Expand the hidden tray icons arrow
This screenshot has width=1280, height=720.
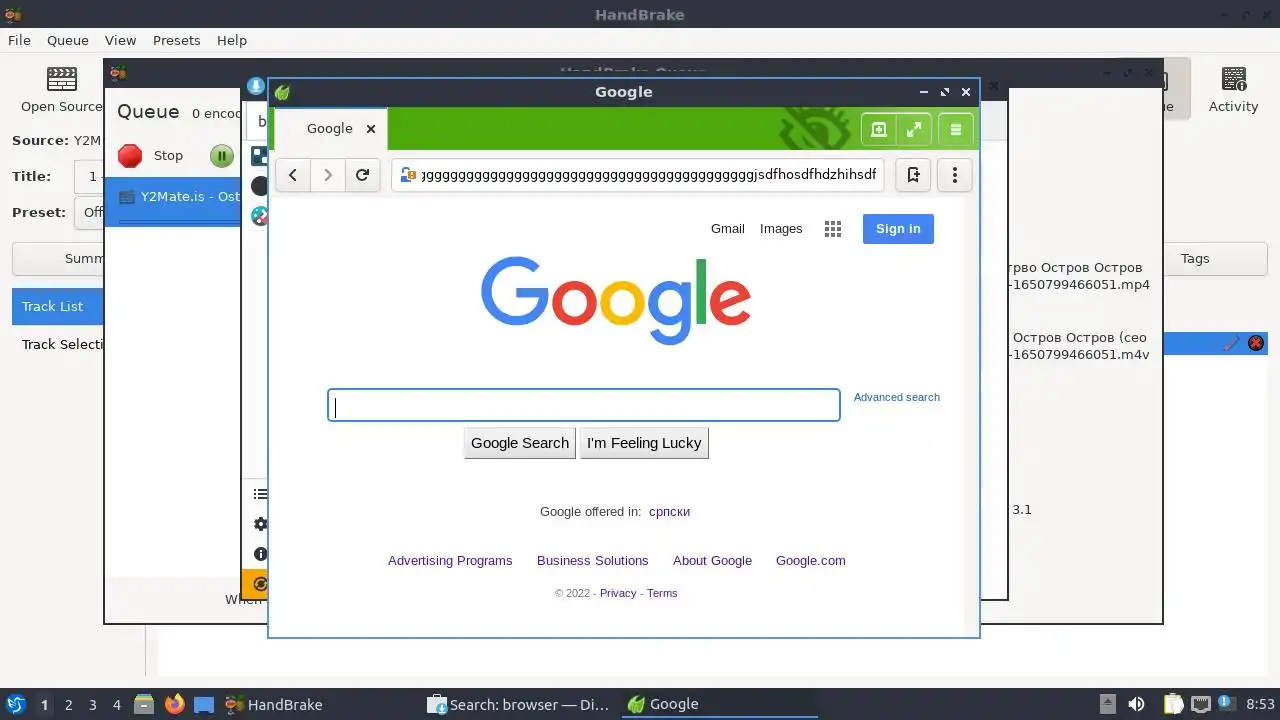(x=1107, y=704)
